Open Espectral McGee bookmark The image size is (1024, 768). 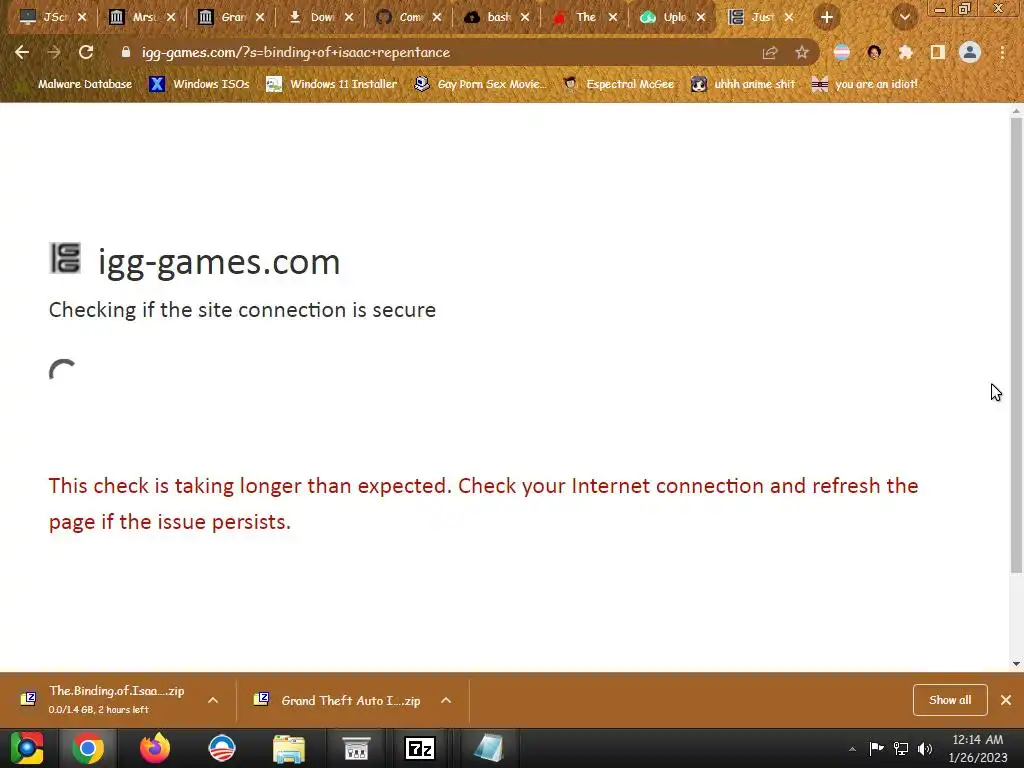618,84
